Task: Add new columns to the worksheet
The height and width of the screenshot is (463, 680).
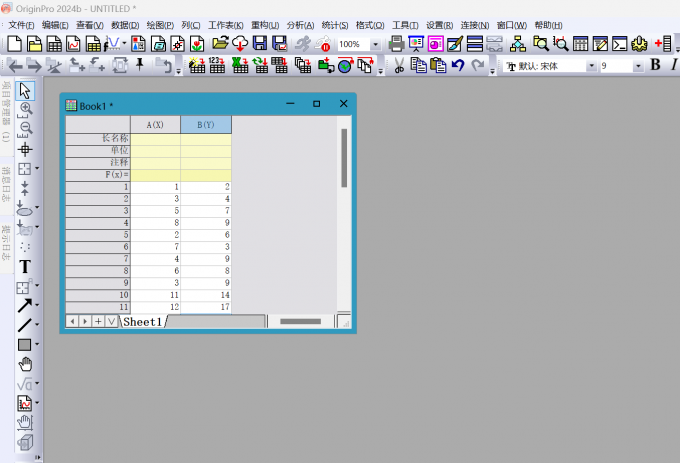Action: [664, 44]
